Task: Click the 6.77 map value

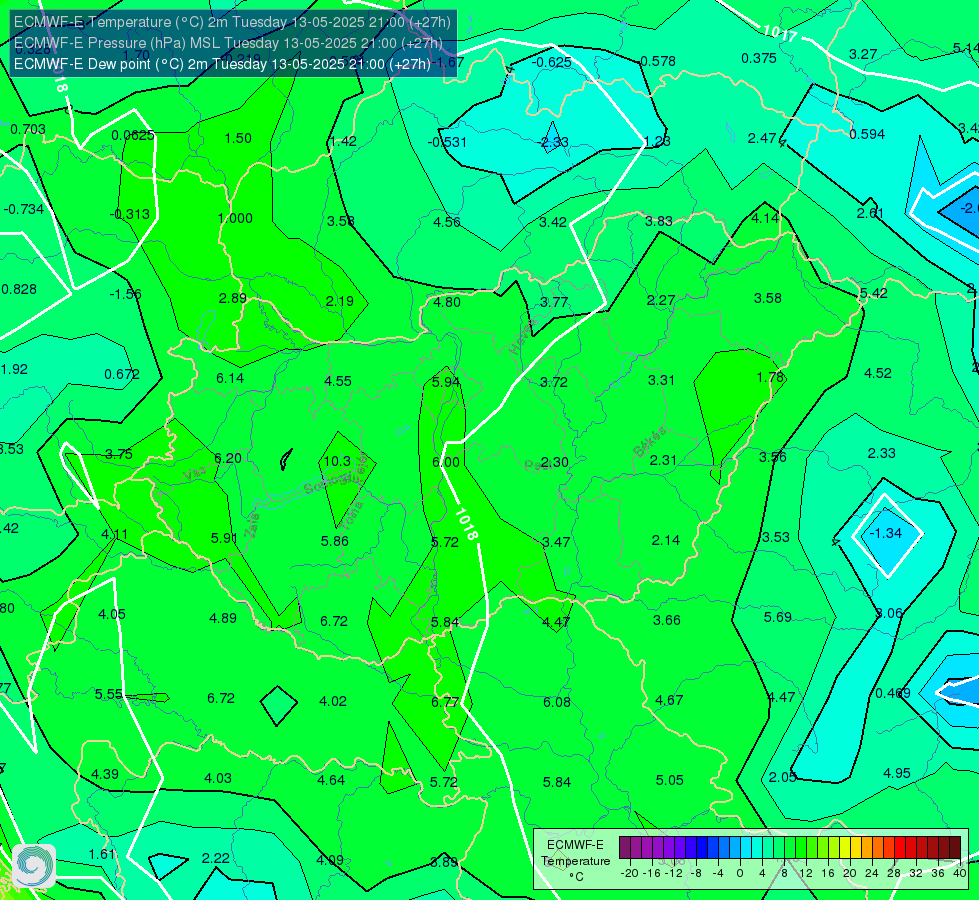Action: [x=445, y=702]
